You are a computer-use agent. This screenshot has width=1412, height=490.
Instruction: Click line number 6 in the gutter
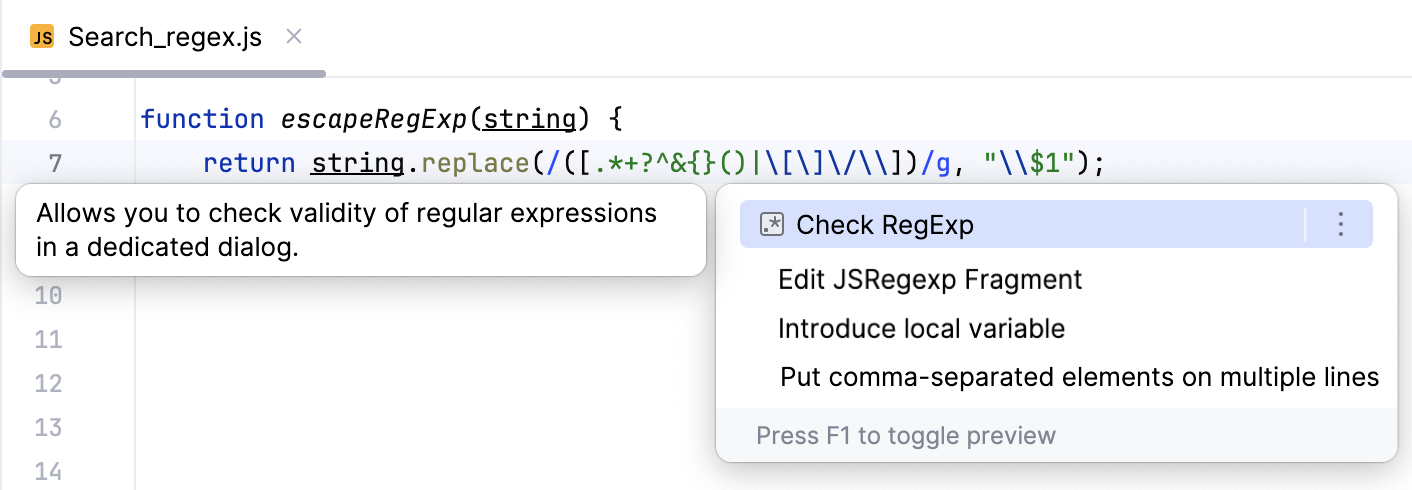pyautogui.click(x=54, y=120)
